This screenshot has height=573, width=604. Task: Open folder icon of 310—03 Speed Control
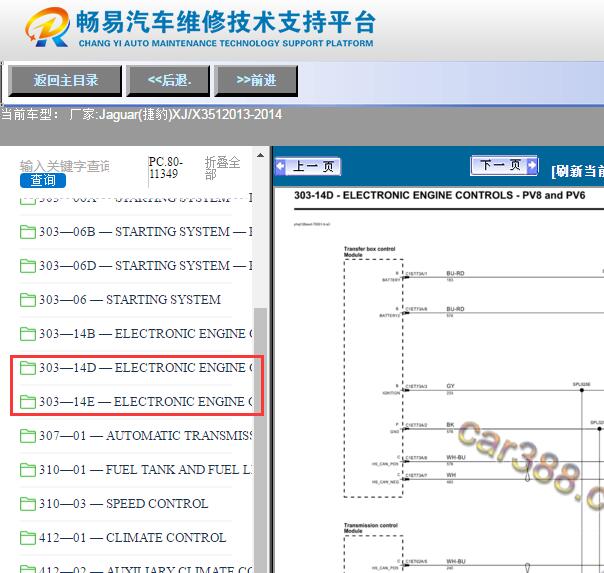point(27,504)
